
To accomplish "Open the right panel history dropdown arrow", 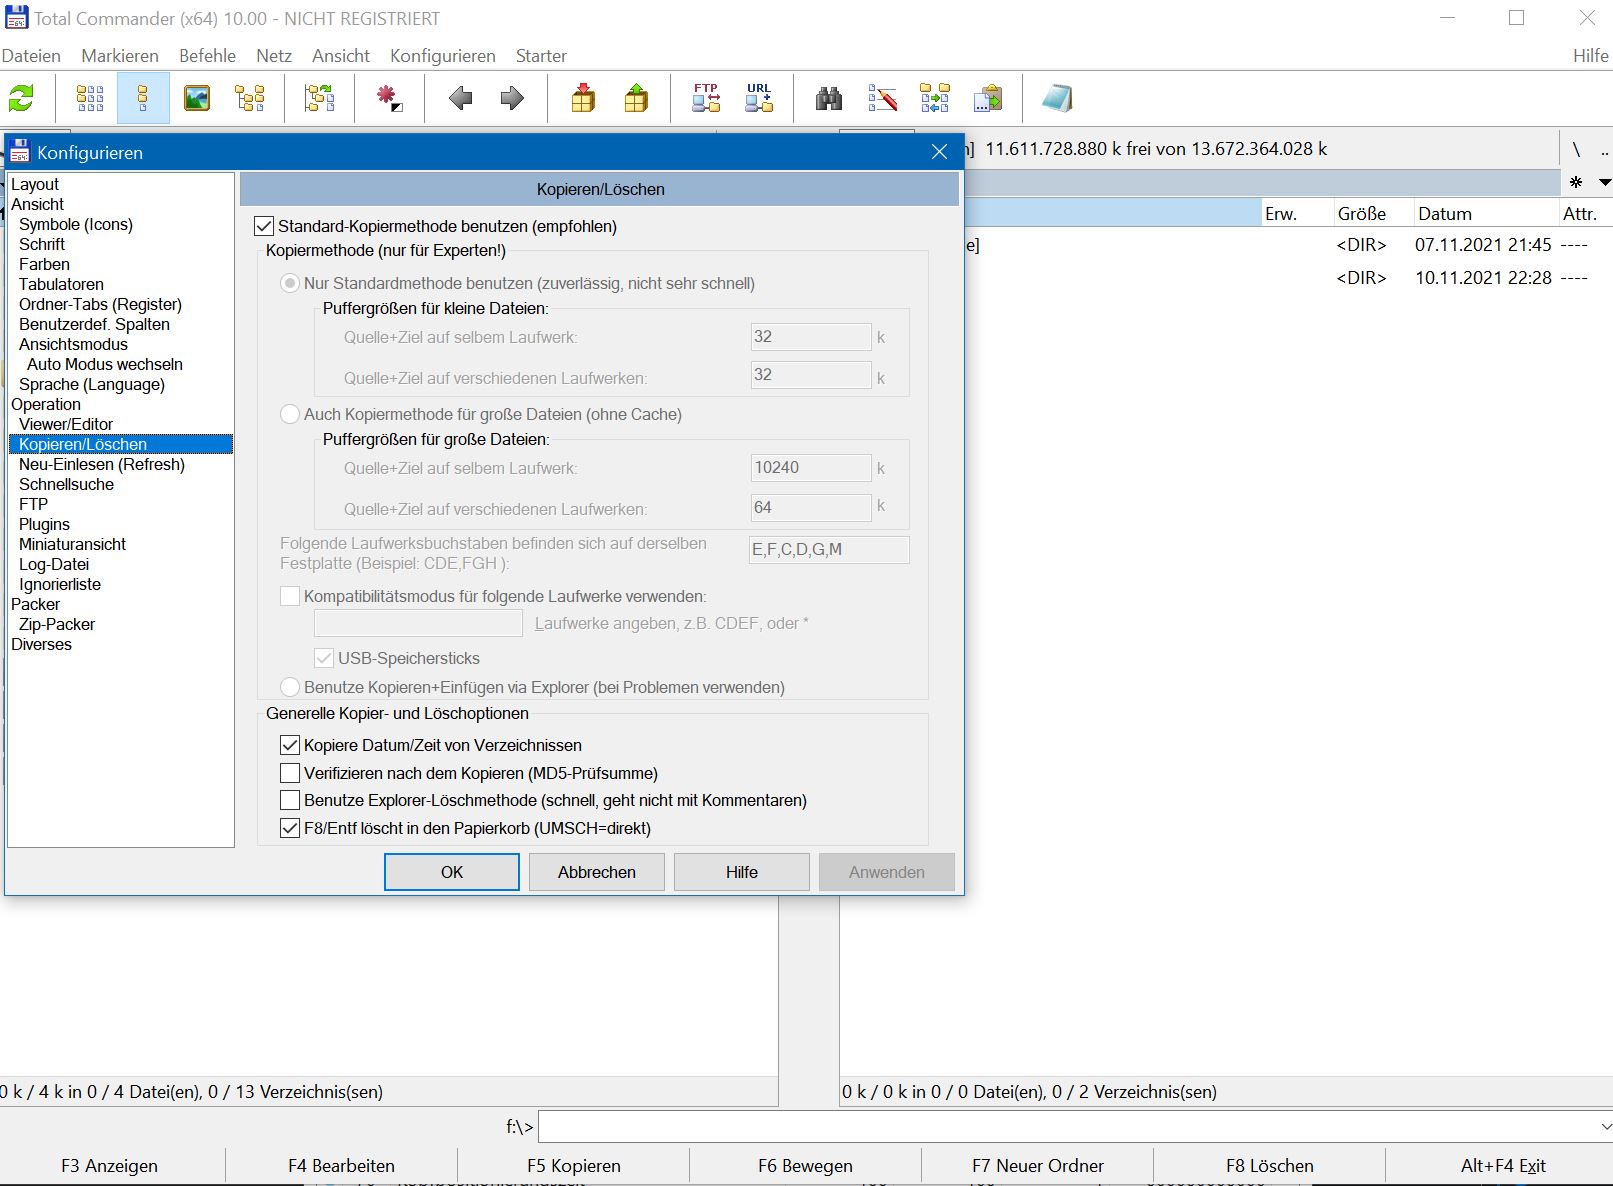I will coord(1604,182).
